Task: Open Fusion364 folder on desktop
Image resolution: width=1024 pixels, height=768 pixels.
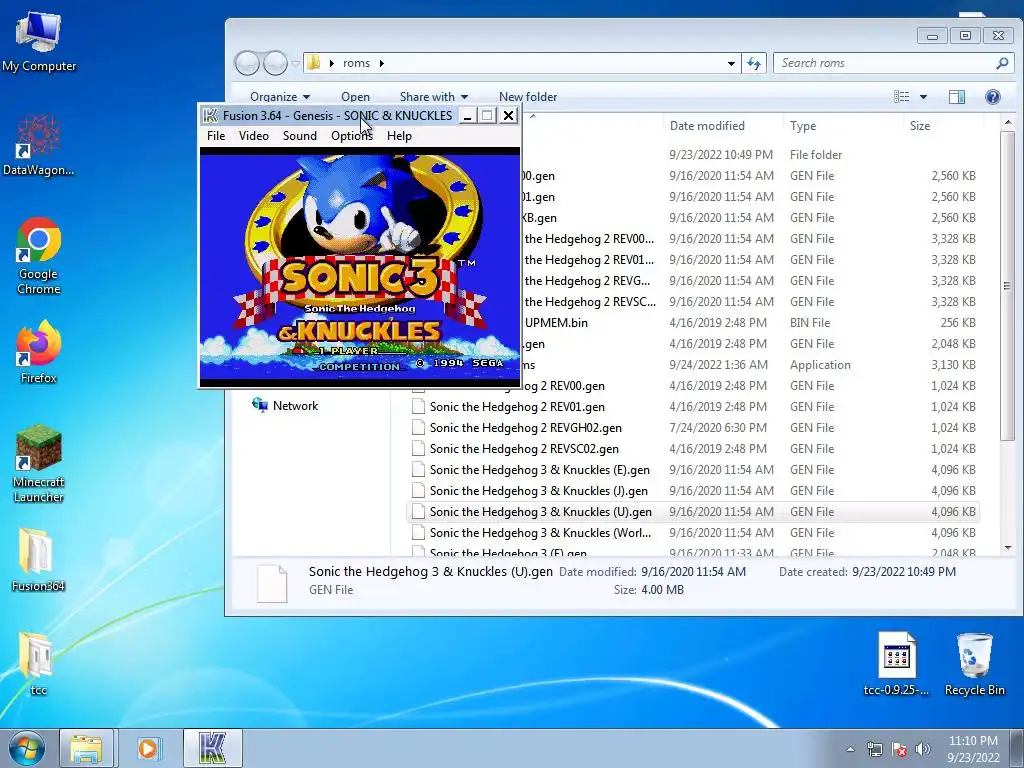Action: pyautogui.click(x=39, y=560)
